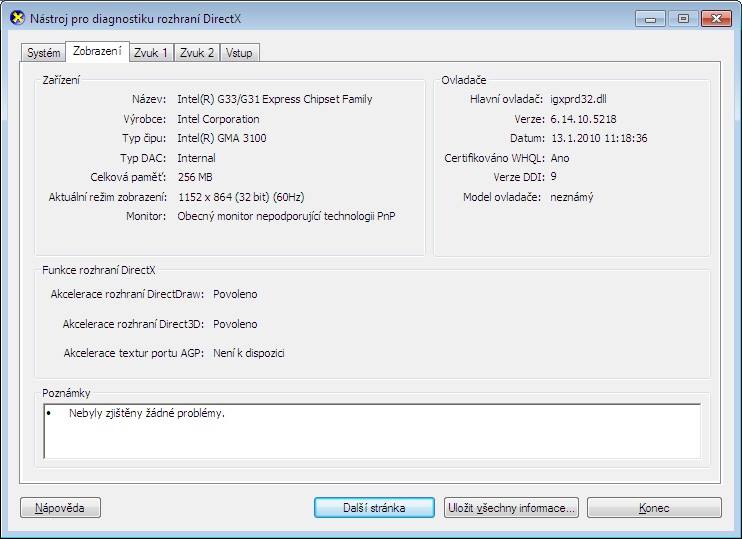Switch to the Systém tab

click(44, 53)
